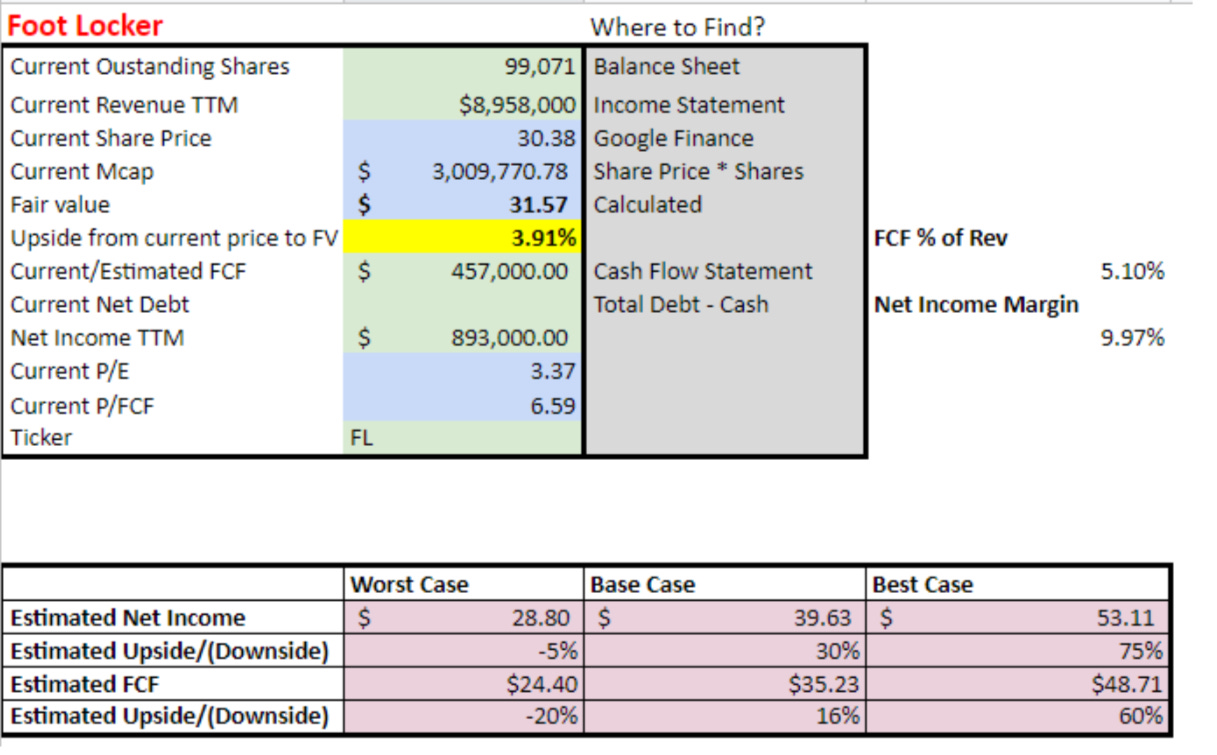Click the Income Statement source cell
Image resolution: width=1217 pixels, height=755 pixels.
tap(725, 104)
